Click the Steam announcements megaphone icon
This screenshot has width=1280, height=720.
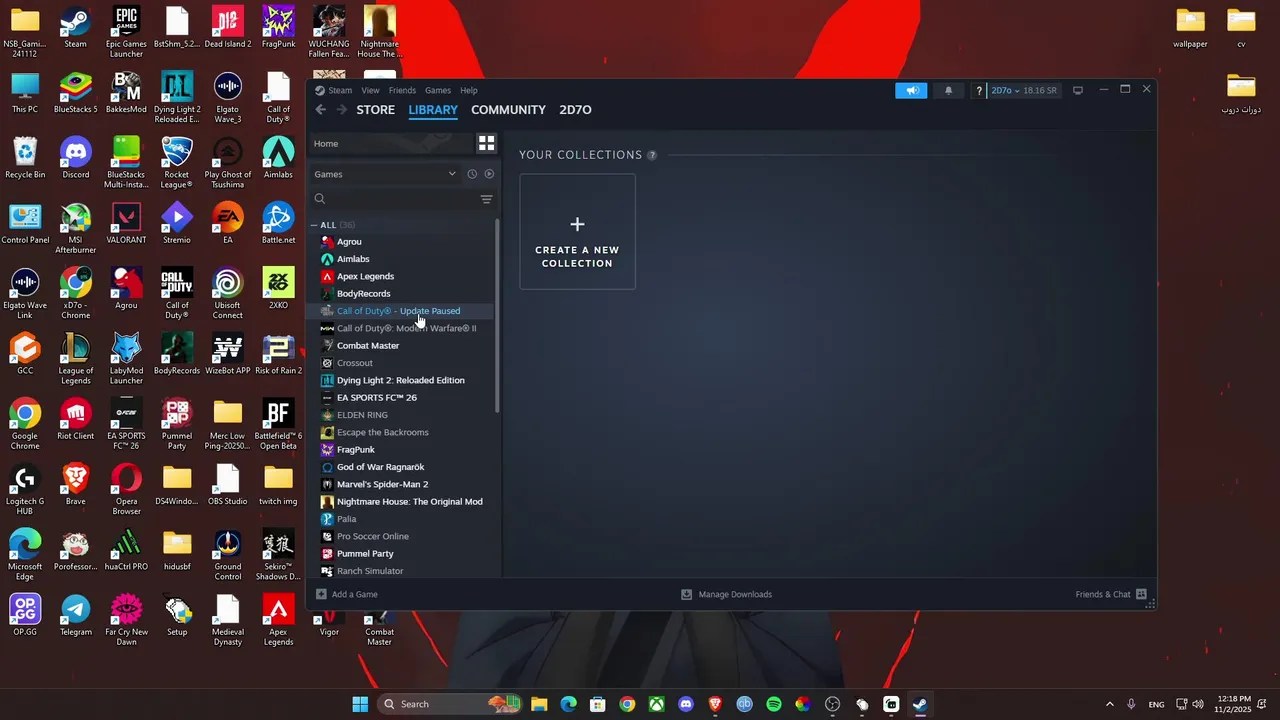click(911, 90)
